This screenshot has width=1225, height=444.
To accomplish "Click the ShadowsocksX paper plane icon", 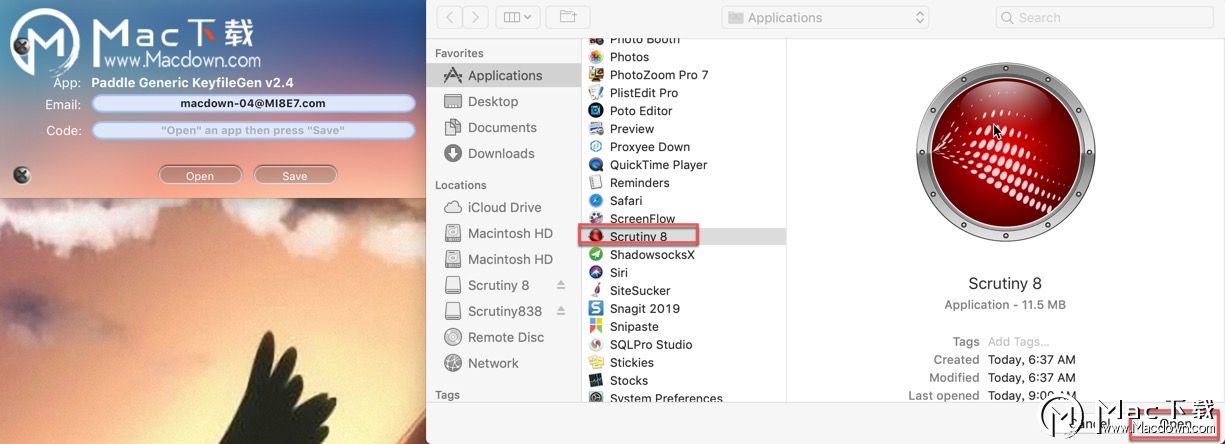I will tap(596, 255).
